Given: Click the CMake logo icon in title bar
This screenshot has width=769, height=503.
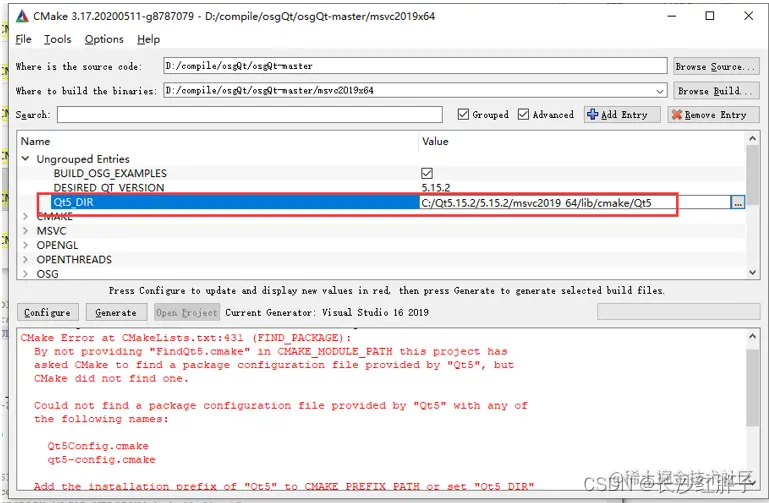Looking at the screenshot, I should (22, 16).
